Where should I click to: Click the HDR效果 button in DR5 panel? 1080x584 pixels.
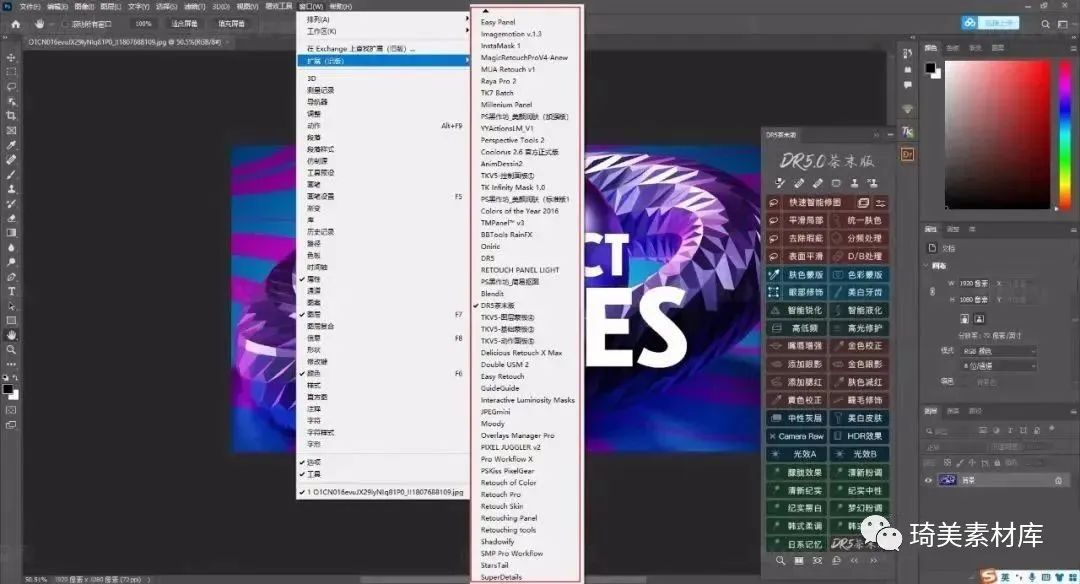click(x=859, y=436)
